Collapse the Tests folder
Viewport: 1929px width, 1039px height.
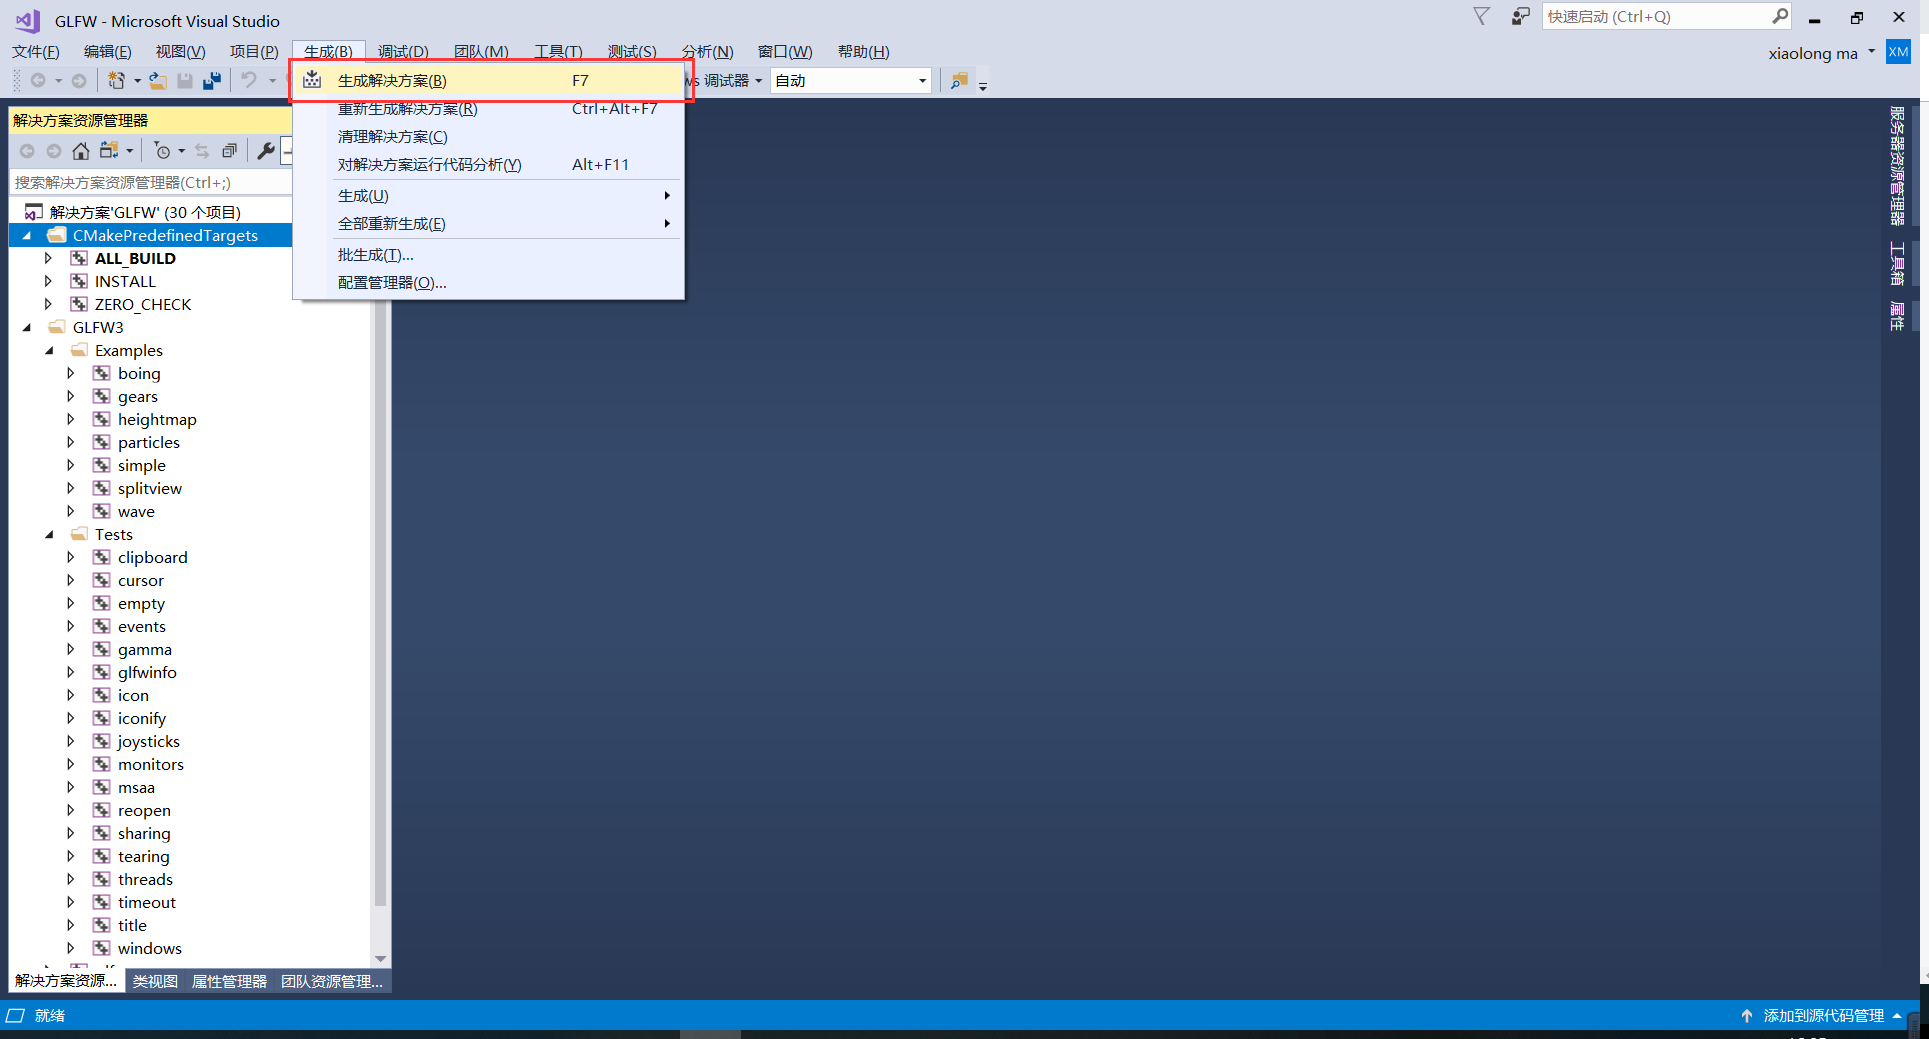click(49, 534)
